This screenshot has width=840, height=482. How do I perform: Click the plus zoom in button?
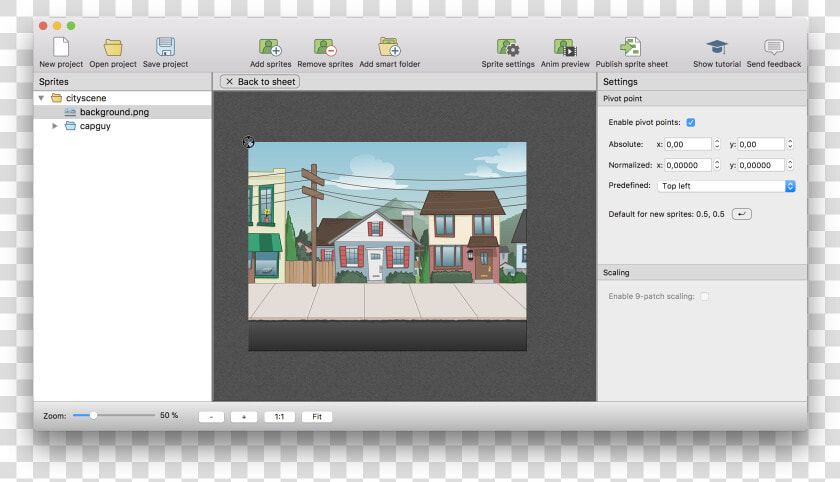click(244, 417)
